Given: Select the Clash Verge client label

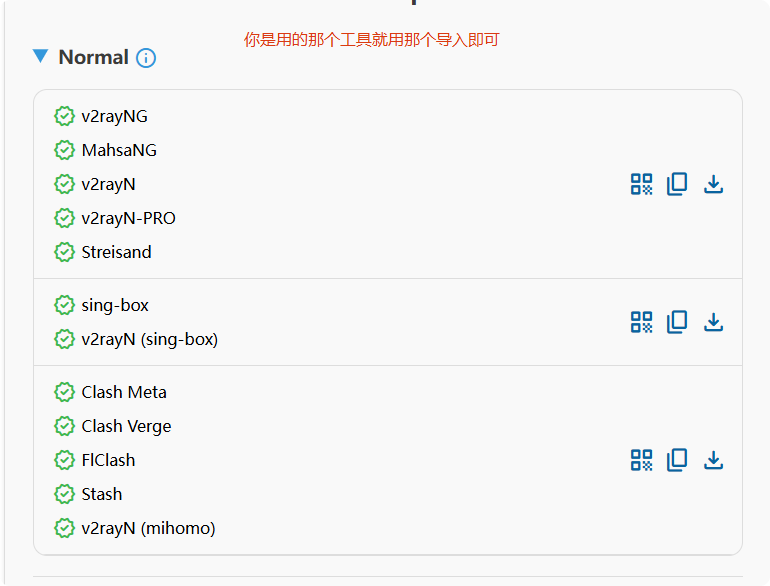Looking at the screenshot, I should coord(126,426).
